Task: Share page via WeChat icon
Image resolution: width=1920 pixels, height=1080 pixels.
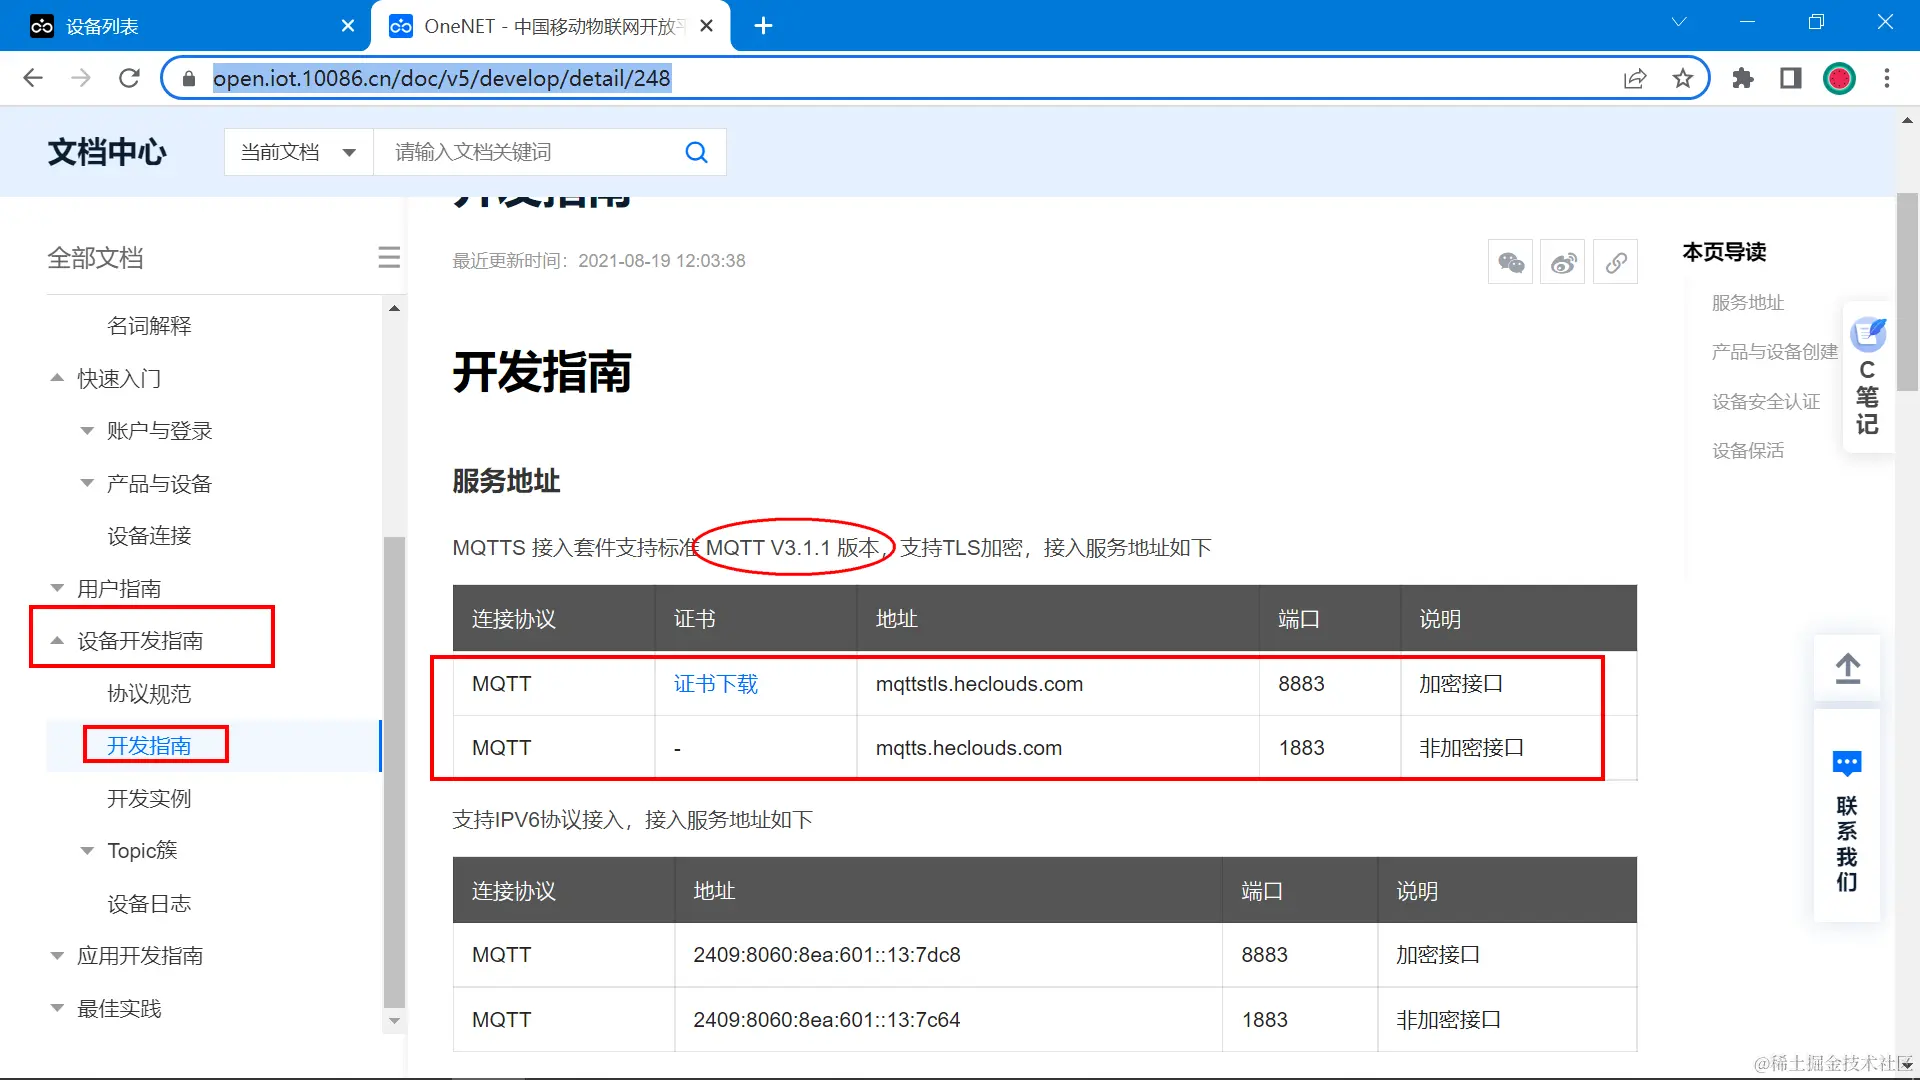Action: [1510, 262]
